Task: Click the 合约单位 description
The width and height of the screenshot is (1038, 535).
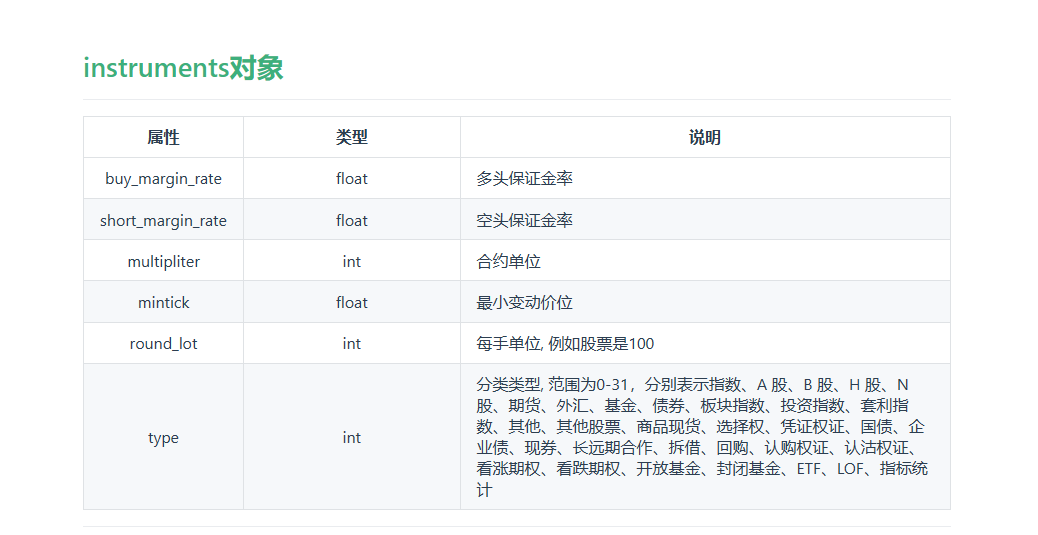Action: click(508, 261)
